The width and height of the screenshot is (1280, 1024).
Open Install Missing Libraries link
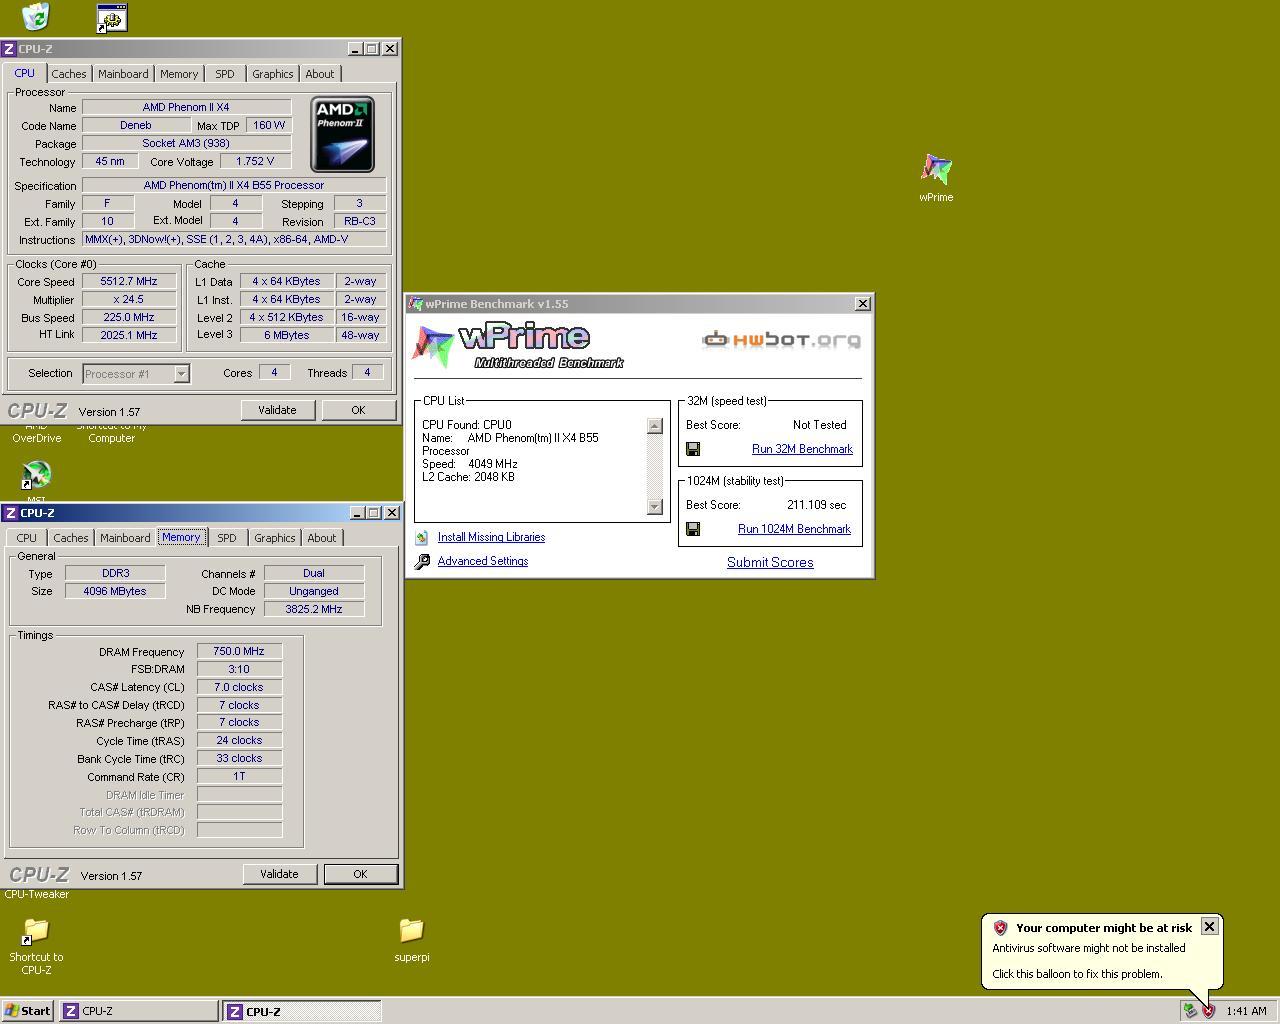(x=491, y=538)
